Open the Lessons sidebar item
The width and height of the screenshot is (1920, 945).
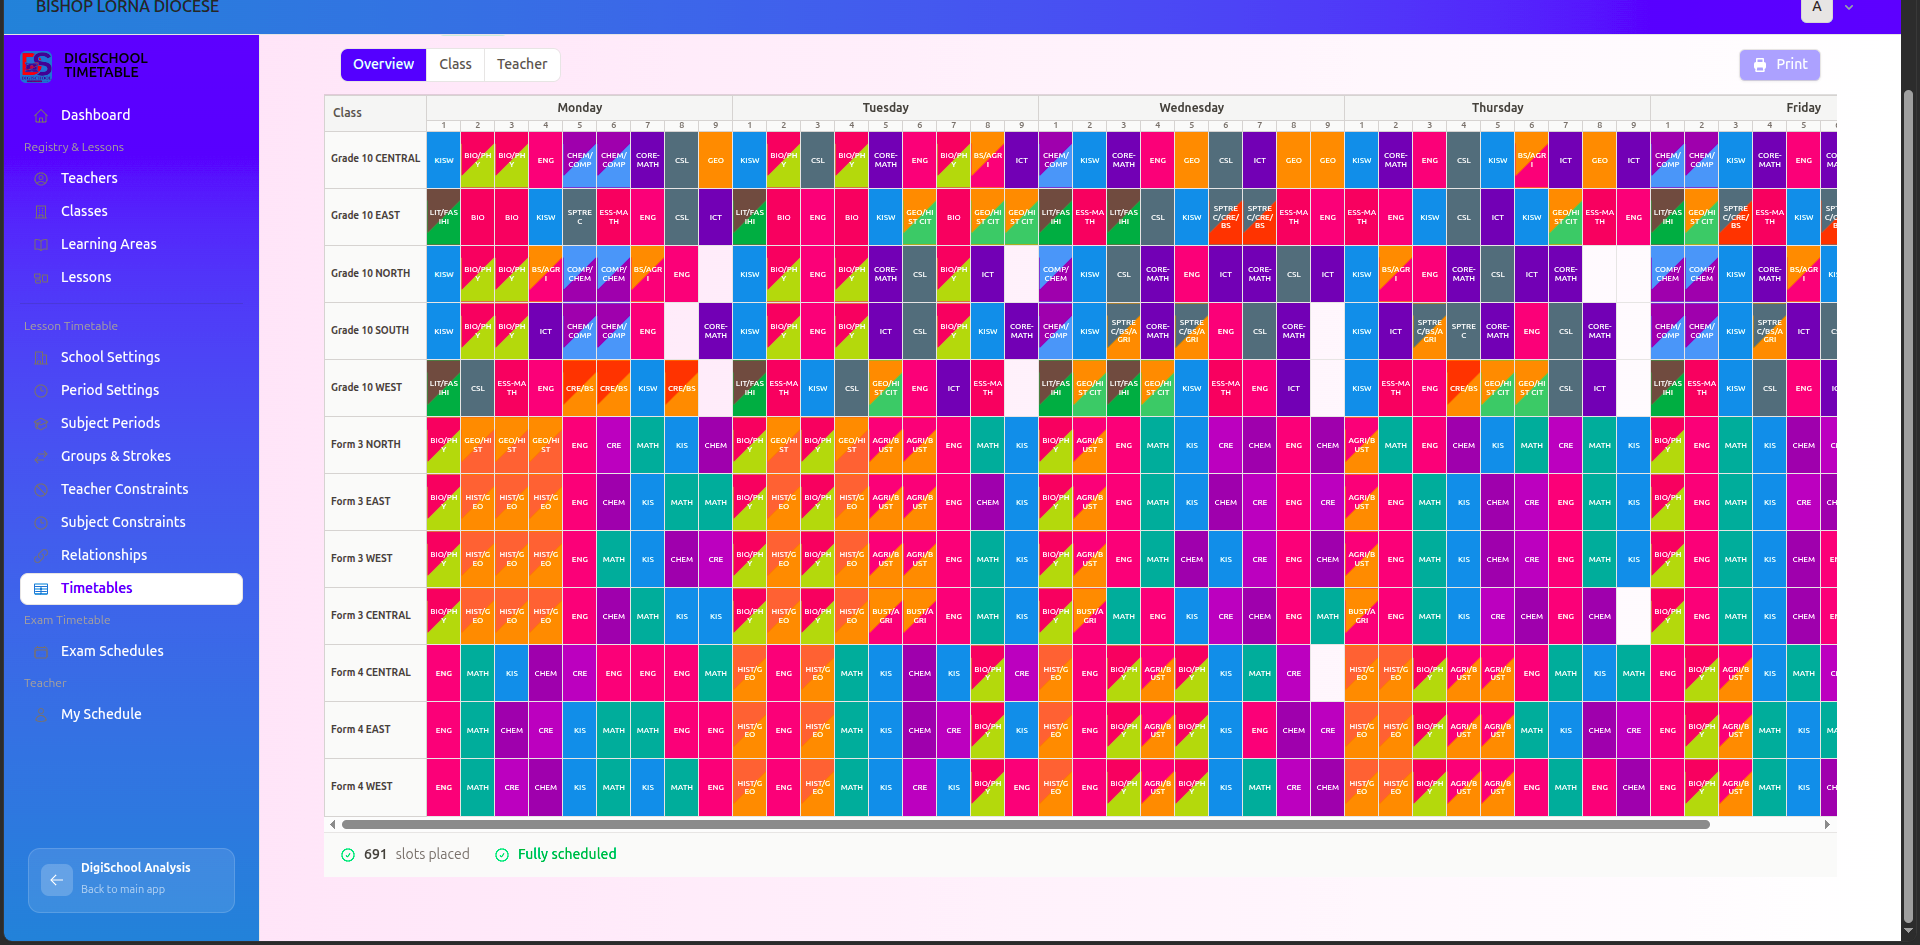coord(131,277)
